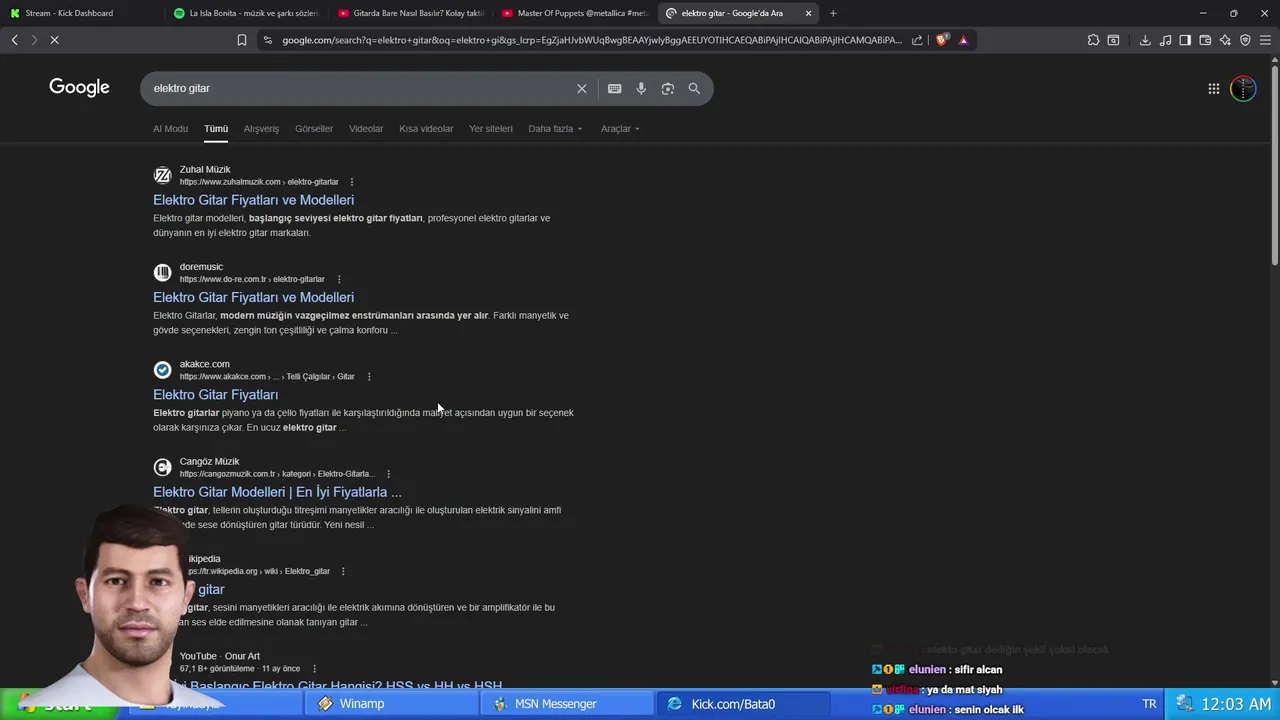This screenshot has height=720, width=1280.
Task: Stop page loading with the X button
Action: pos(55,40)
